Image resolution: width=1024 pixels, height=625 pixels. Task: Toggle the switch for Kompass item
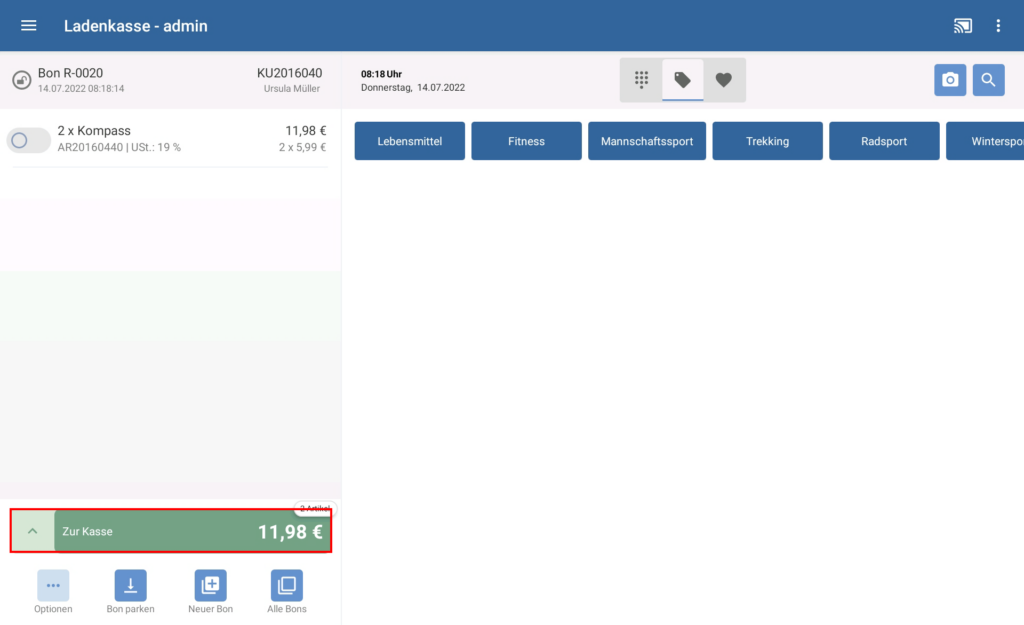(28, 140)
